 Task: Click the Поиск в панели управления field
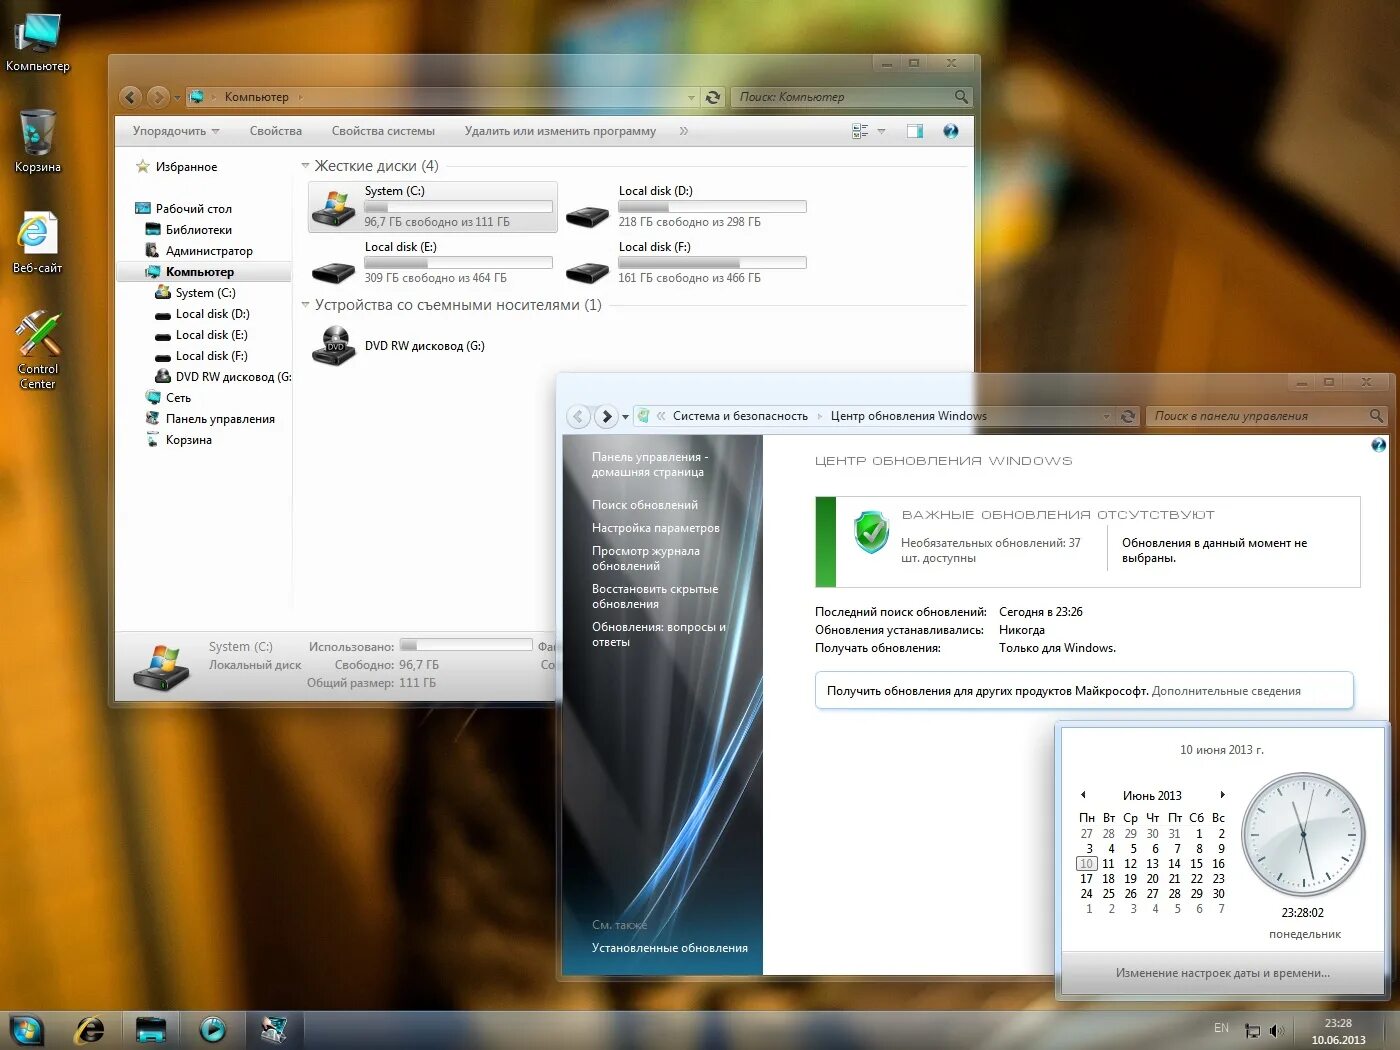click(x=1268, y=416)
